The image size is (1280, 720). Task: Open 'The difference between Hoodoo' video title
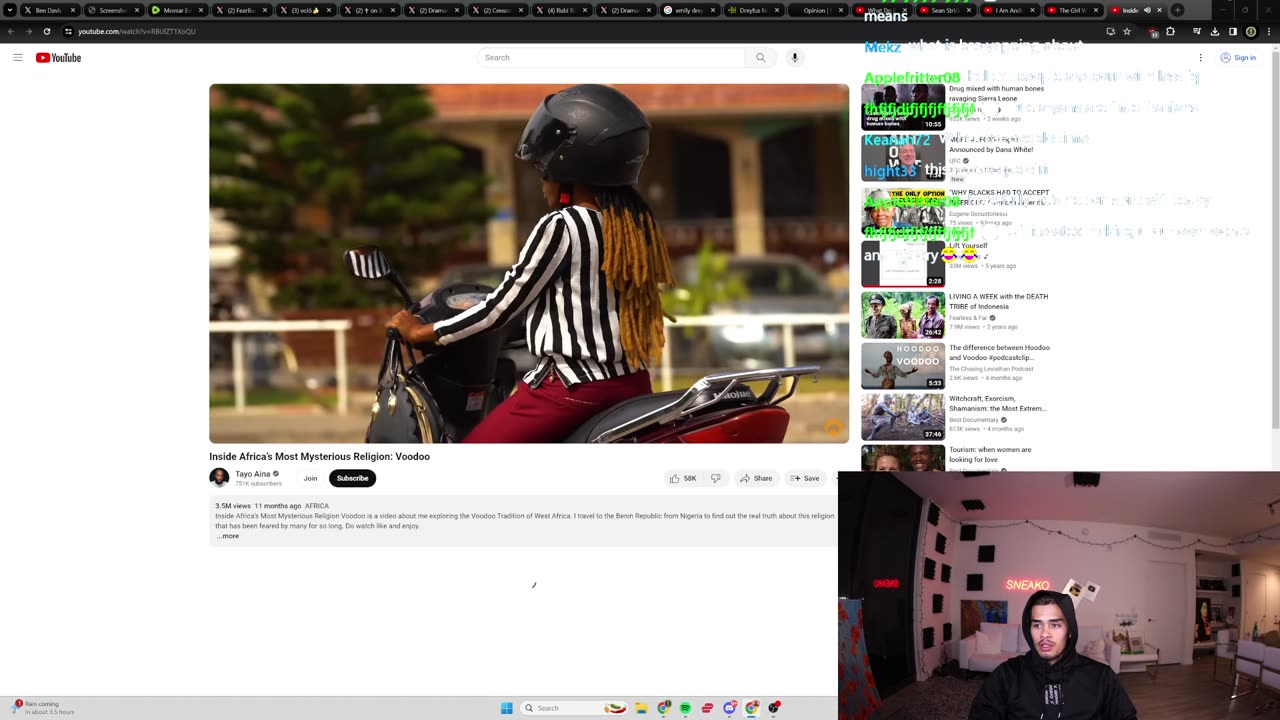pos(999,352)
